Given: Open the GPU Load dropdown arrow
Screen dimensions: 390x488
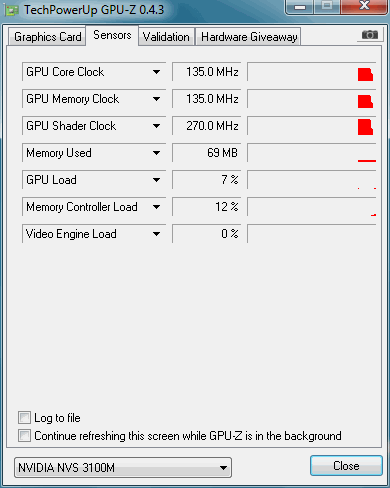Looking at the screenshot, I should pos(156,180).
